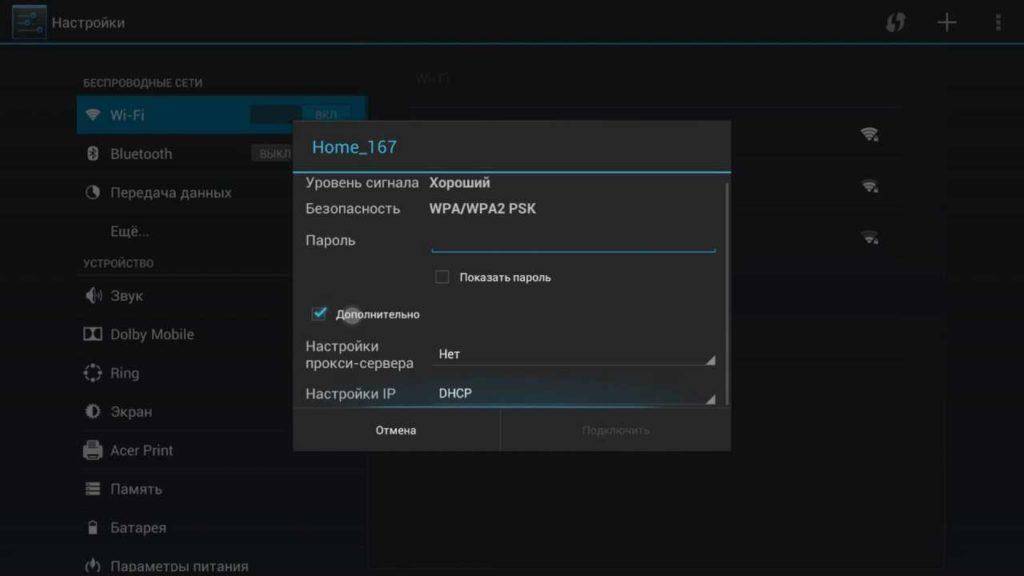Screen dimensions: 1024x576
Task: Open the three-dot overflow menu
Action: tap(998, 22)
